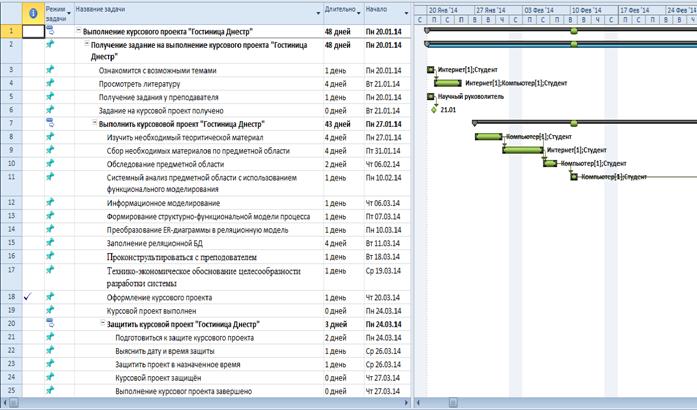Click the pin icon for 'Обследование предметной области'
The height and width of the screenshot is (410, 697).
tap(50, 163)
